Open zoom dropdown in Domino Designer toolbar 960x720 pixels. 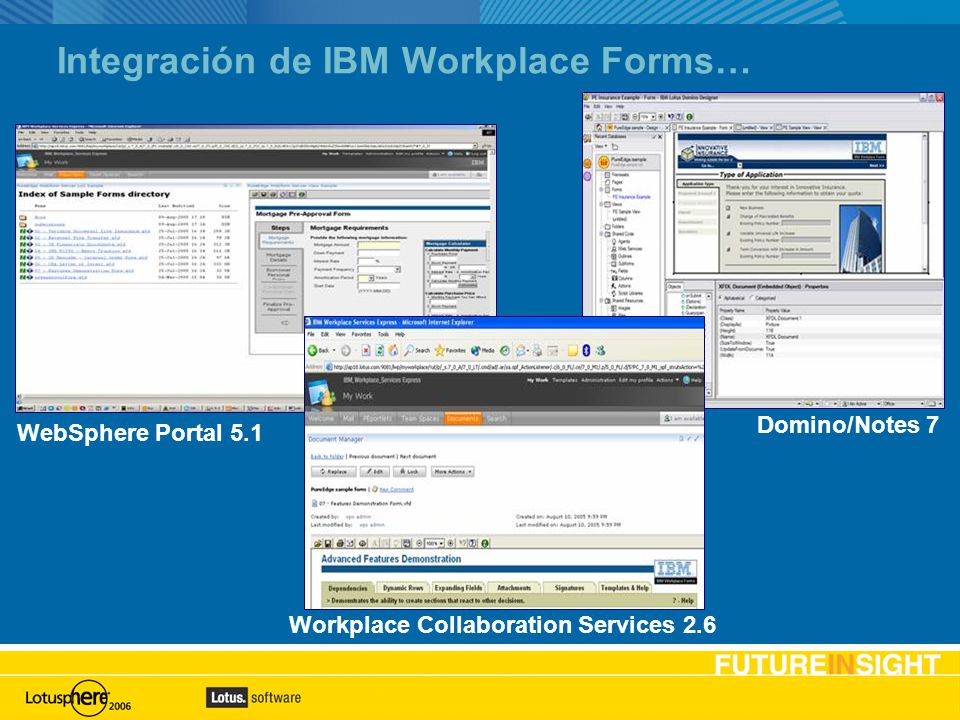pos(653,116)
